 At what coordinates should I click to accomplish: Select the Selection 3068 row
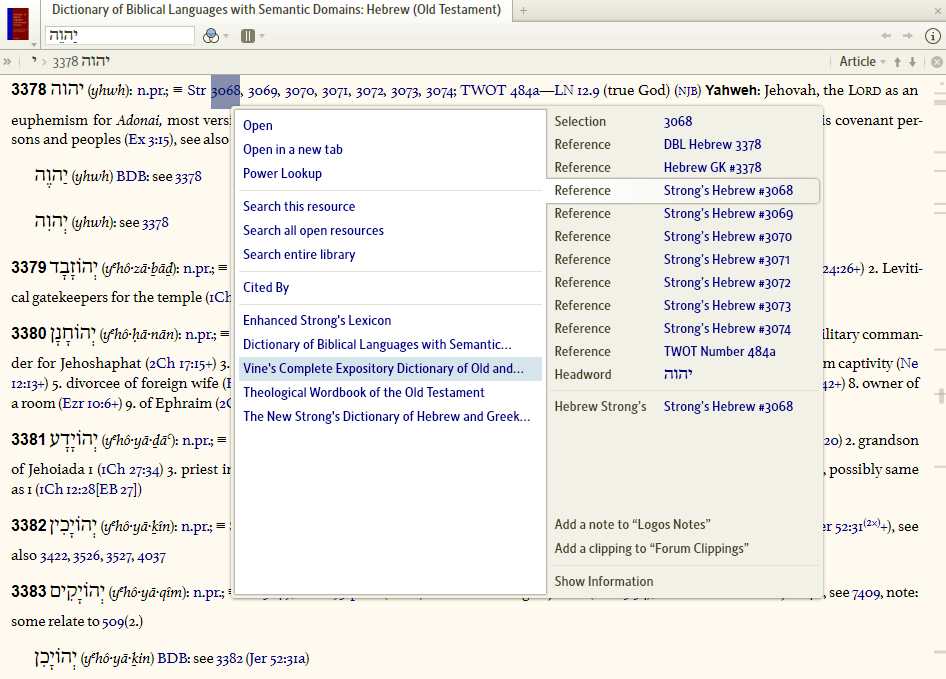(683, 121)
